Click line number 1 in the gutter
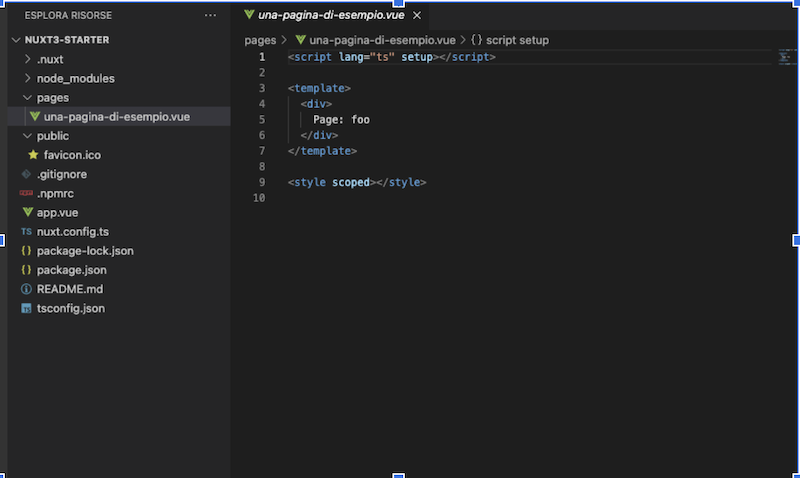800x478 pixels. (x=262, y=57)
